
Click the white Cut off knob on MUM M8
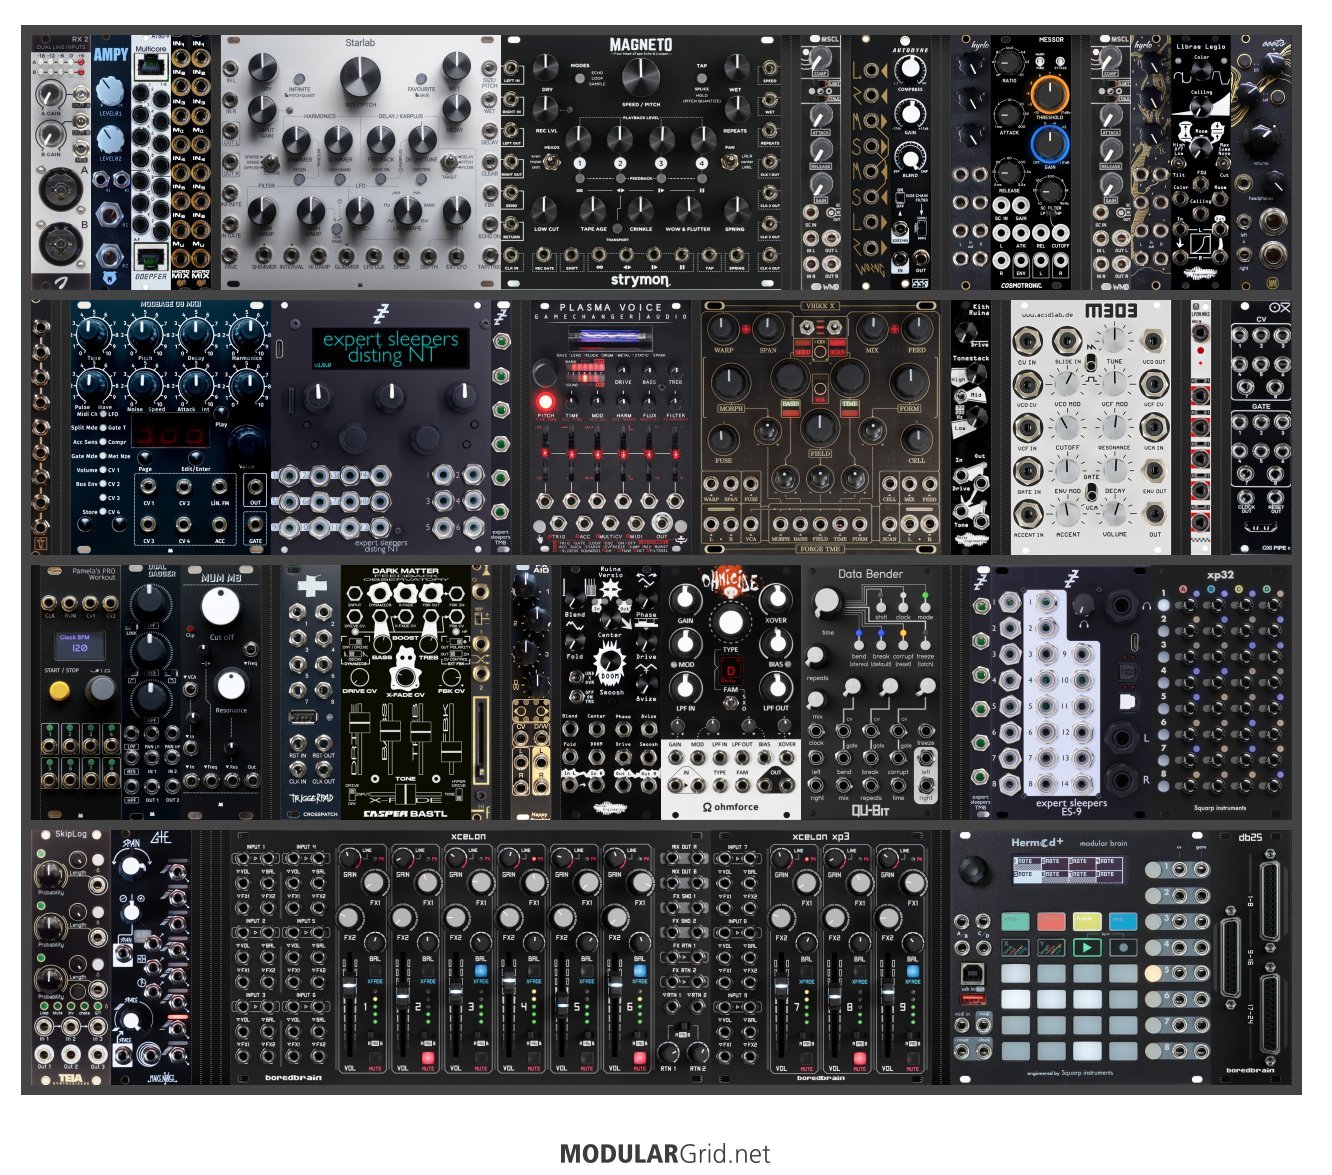pyautogui.click(x=220, y=607)
